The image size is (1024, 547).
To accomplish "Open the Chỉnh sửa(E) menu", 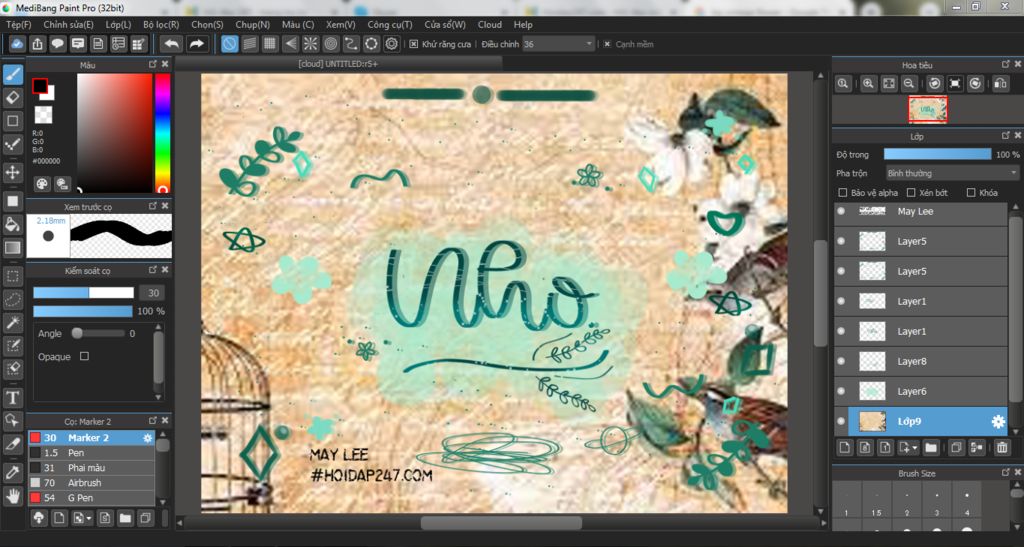I will click(x=68, y=24).
